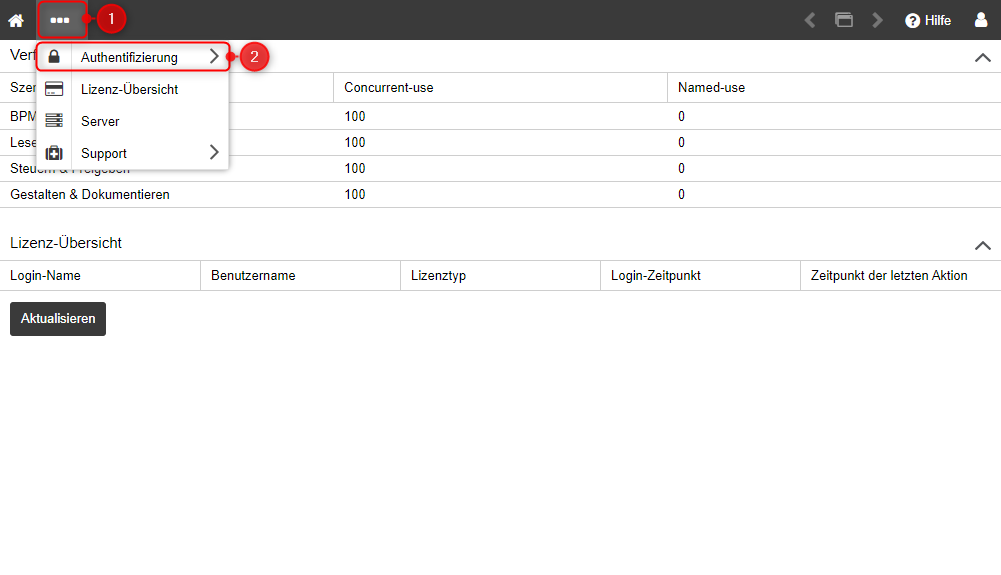Screen dimensions: 1001x575
Task: Navigate back with left arrow icon
Action: tap(810, 20)
